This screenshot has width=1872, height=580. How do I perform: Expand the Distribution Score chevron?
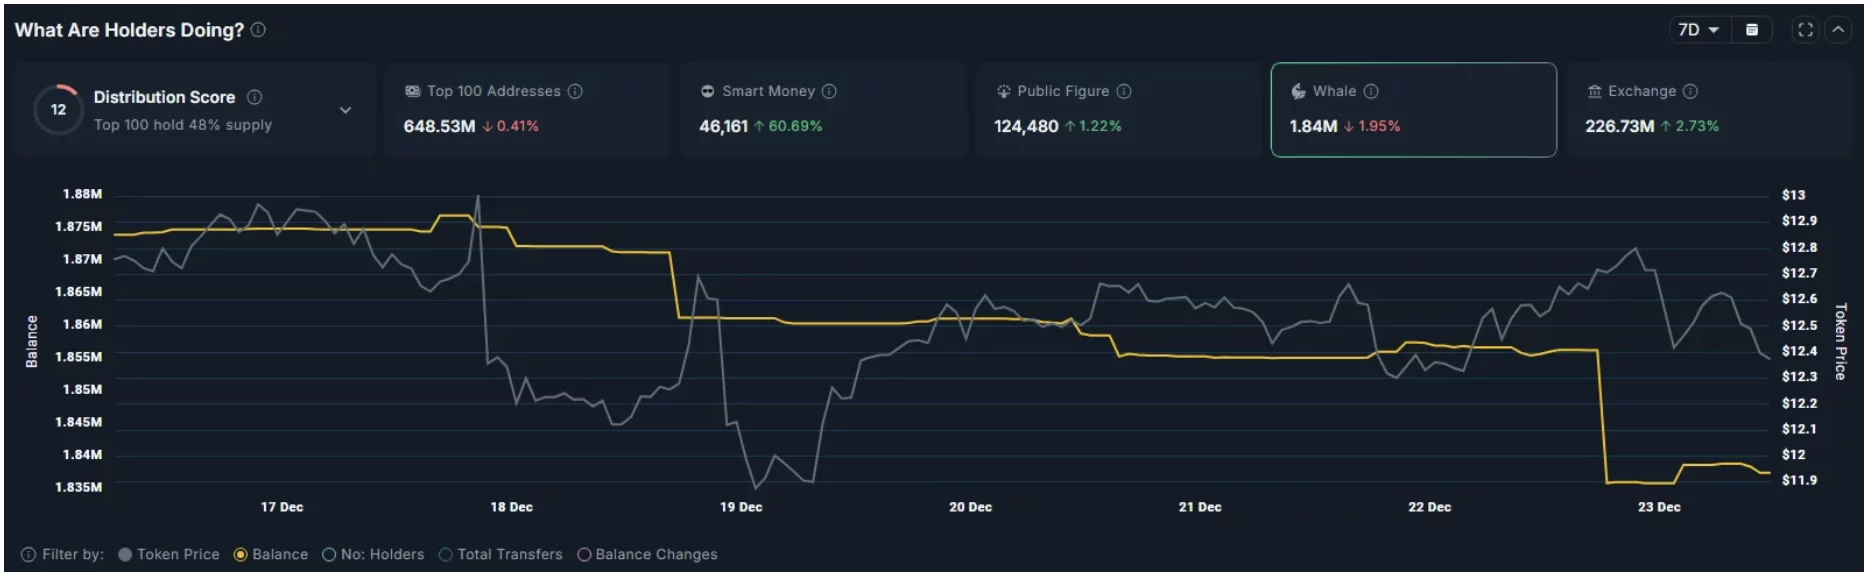[x=345, y=110]
